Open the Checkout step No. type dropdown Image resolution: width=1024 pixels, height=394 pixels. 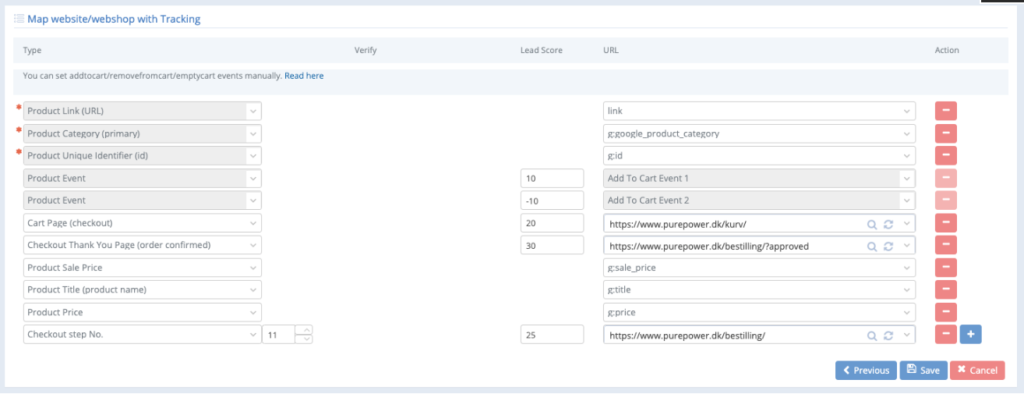[142, 335]
